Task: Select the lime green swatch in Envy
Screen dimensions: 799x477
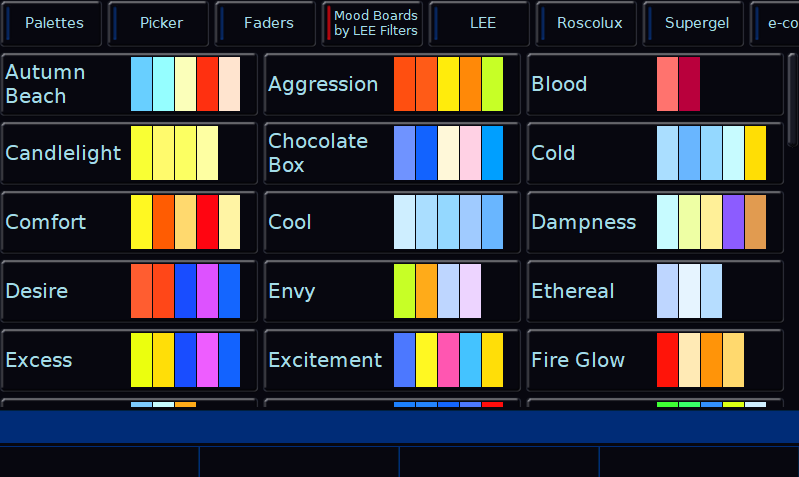Action: [405, 291]
